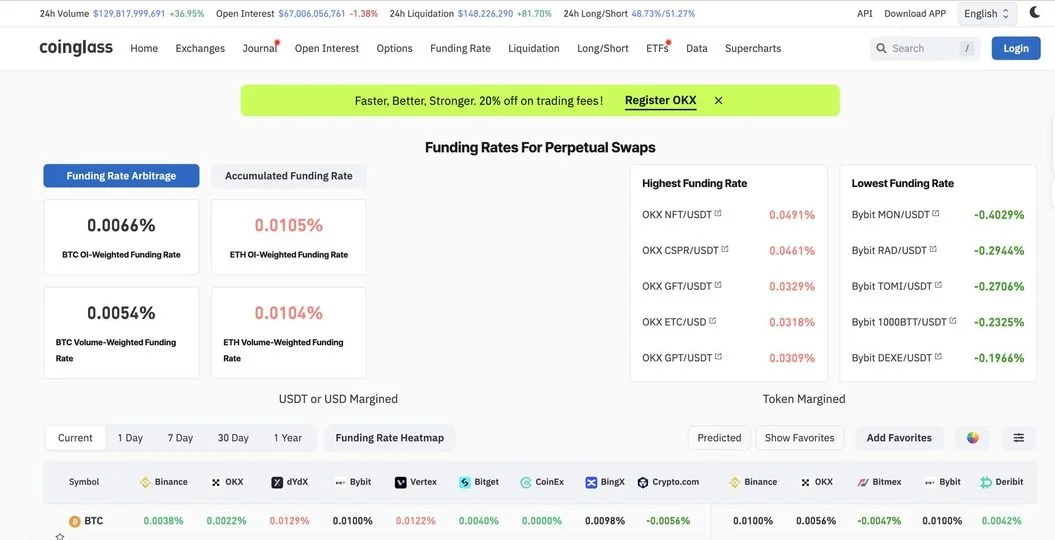
Task: Toggle dark mode moon icon
Action: tap(1034, 13)
